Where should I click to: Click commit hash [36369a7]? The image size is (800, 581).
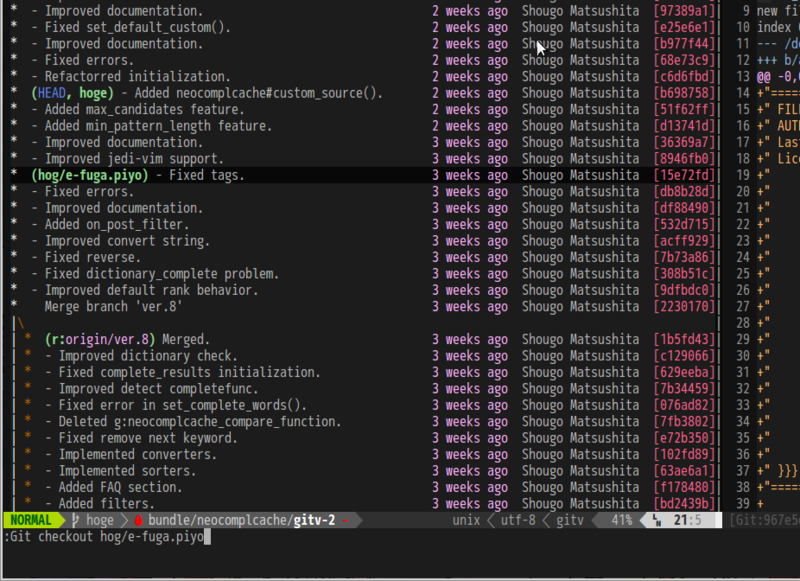[x=684, y=142]
